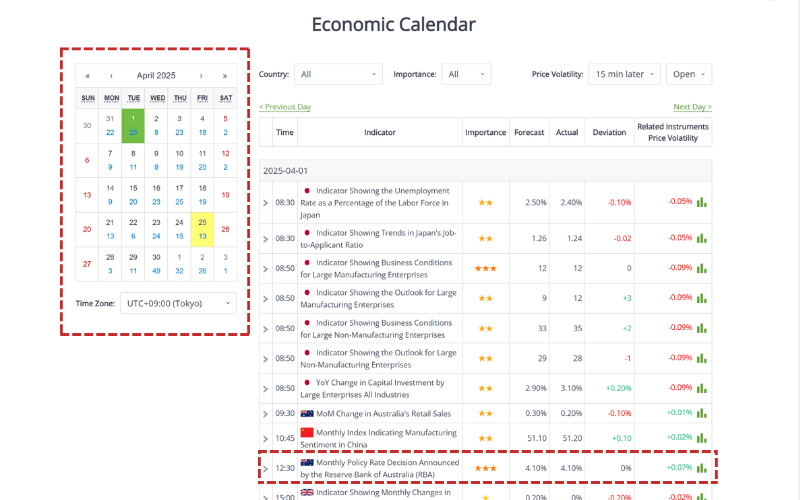Click the +0.20% deviation for Capital Investment
Screen dimensions: 800x500
618,388
